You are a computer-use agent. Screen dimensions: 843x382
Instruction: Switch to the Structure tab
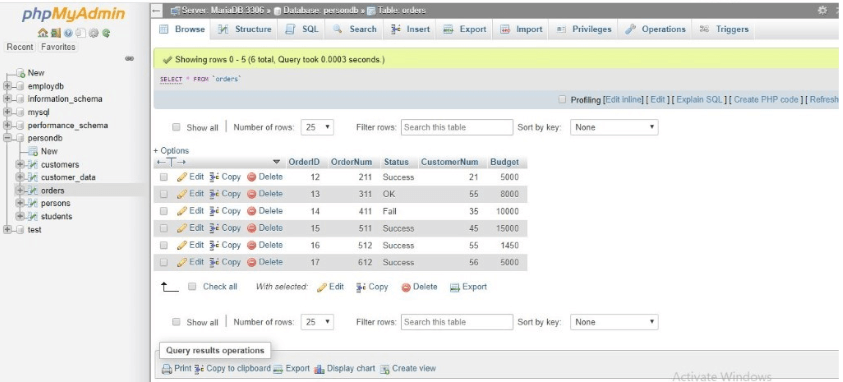[245, 30]
